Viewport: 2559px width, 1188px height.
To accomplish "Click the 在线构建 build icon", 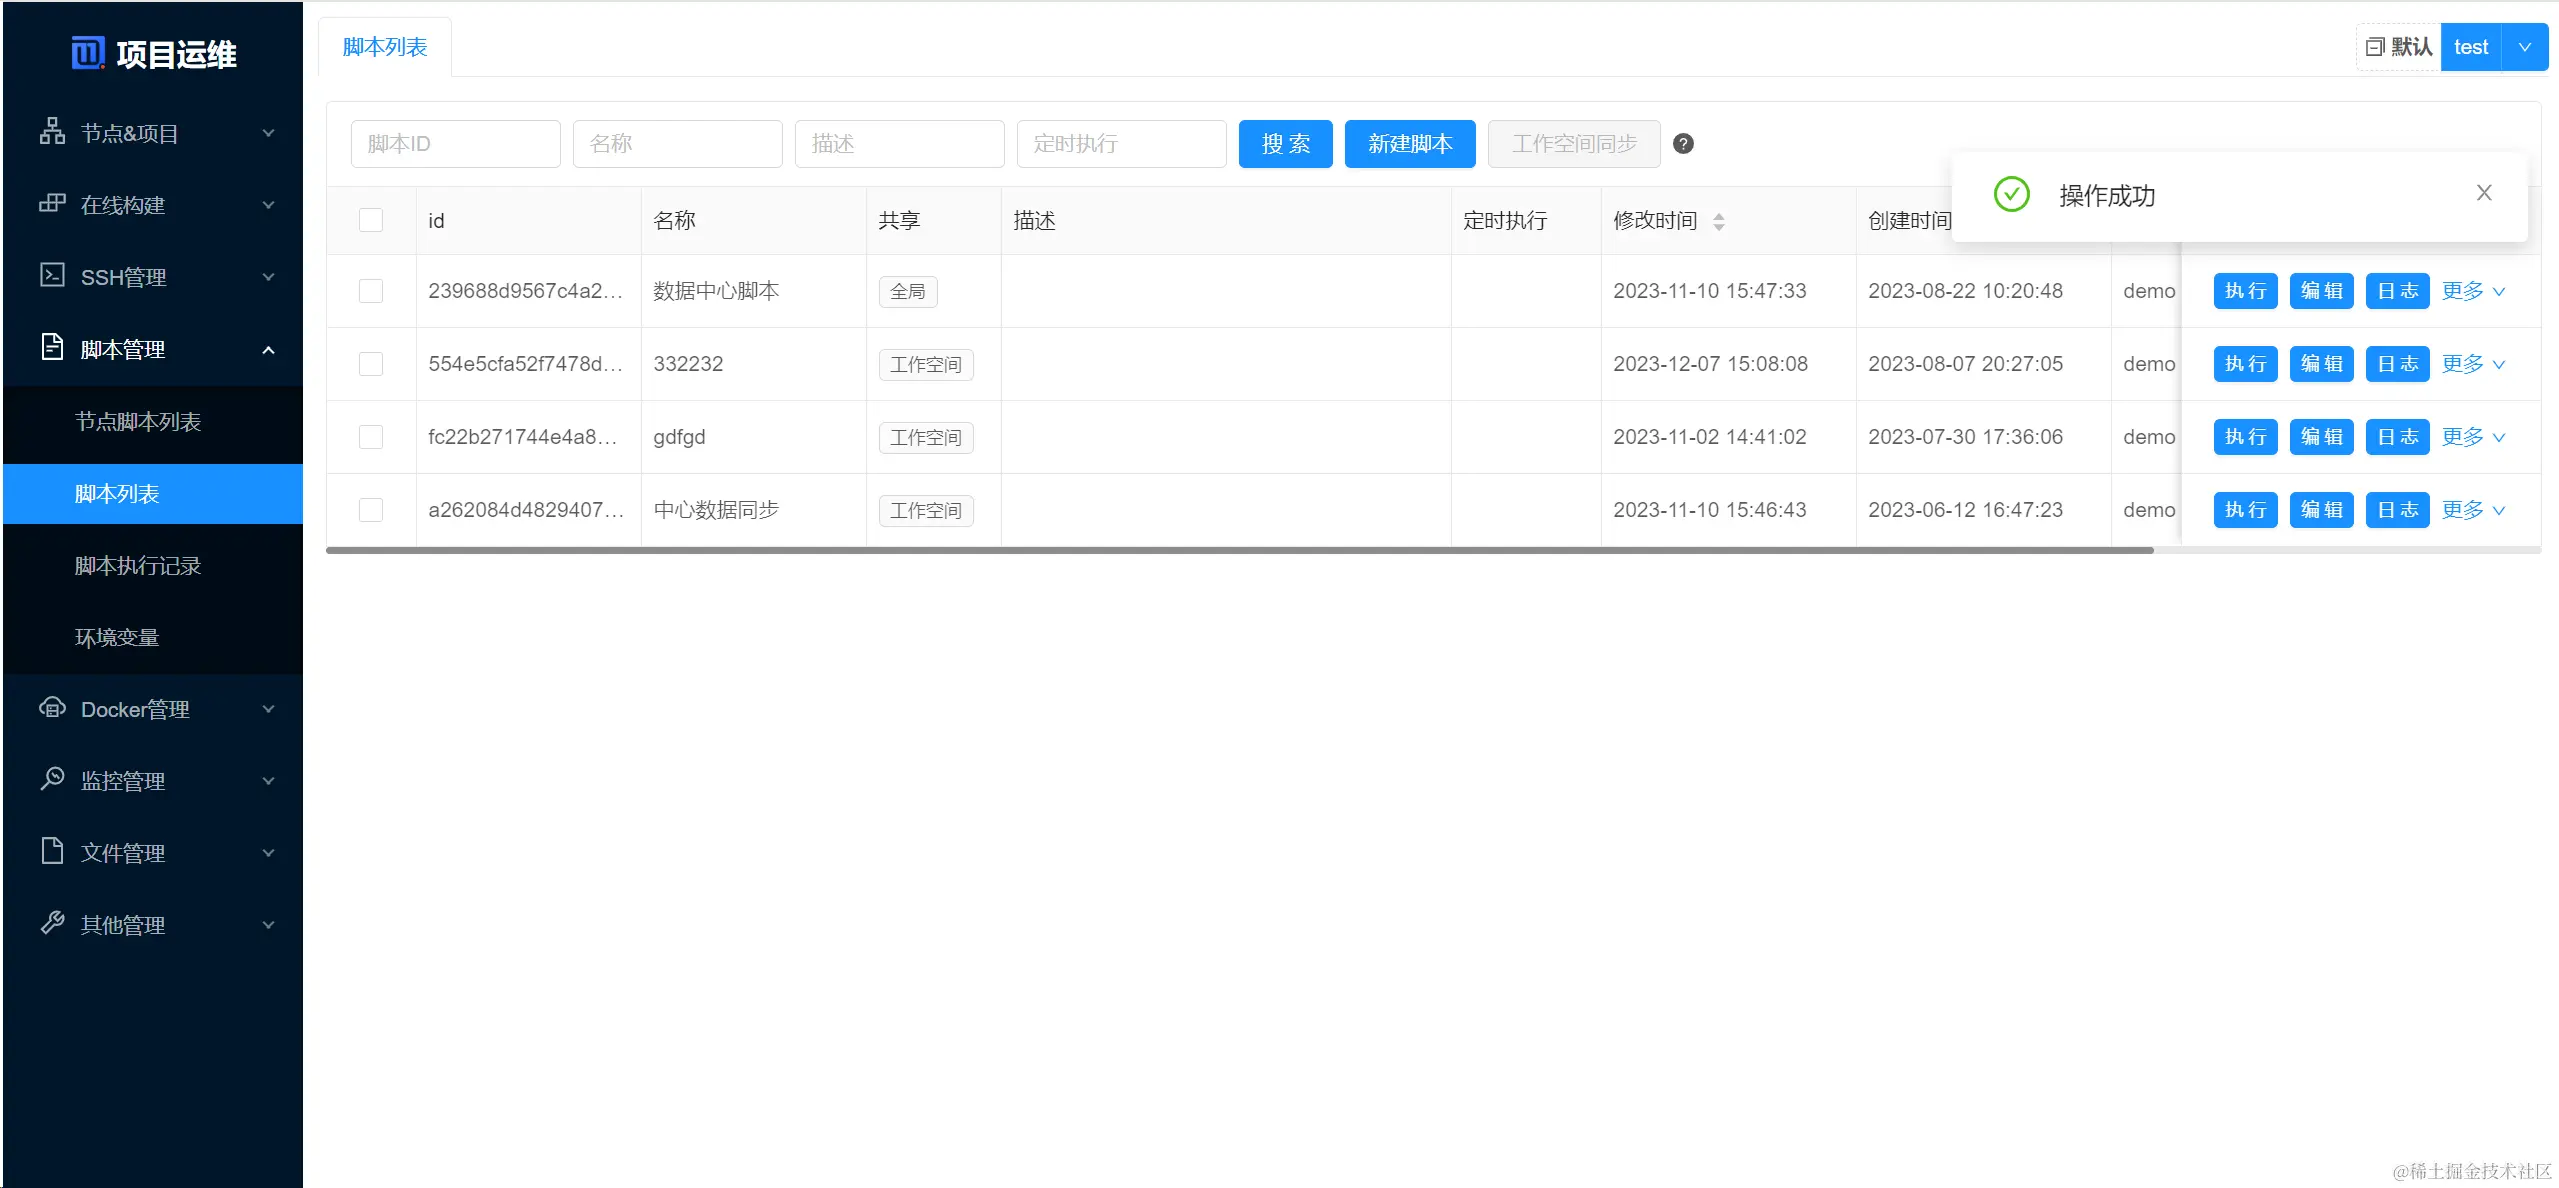I will click(52, 204).
